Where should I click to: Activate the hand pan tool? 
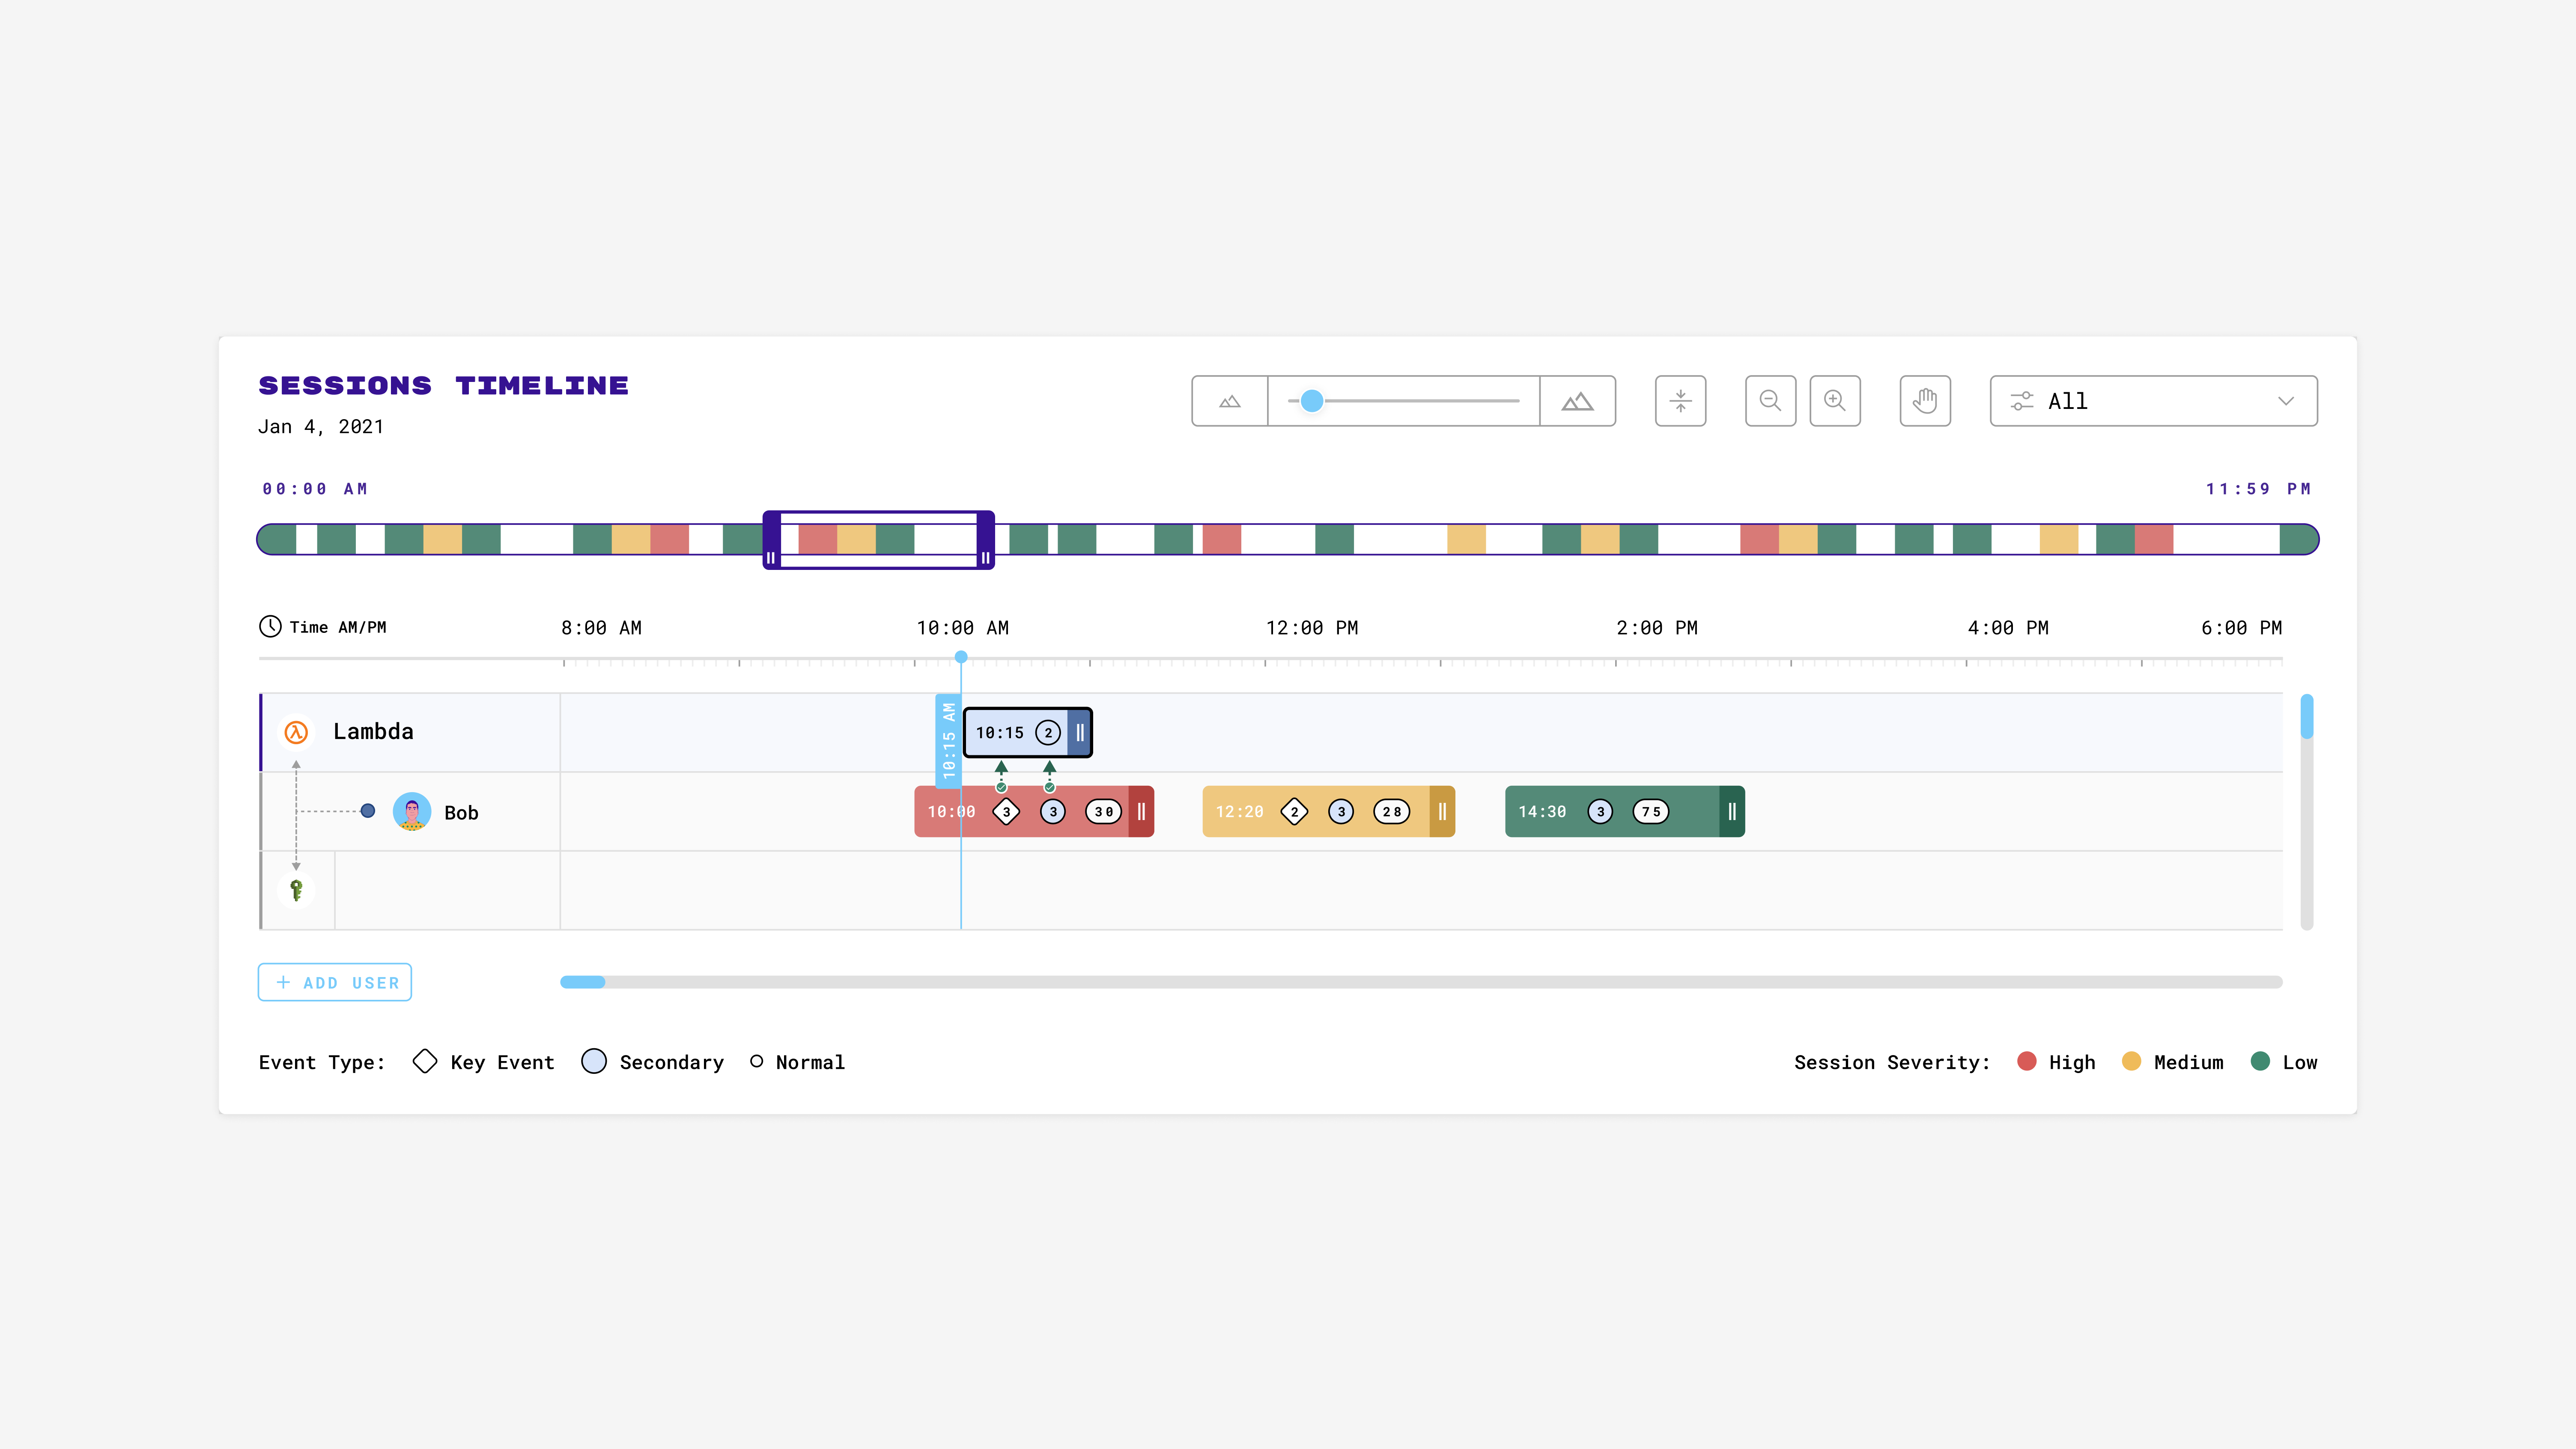coord(1925,401)
